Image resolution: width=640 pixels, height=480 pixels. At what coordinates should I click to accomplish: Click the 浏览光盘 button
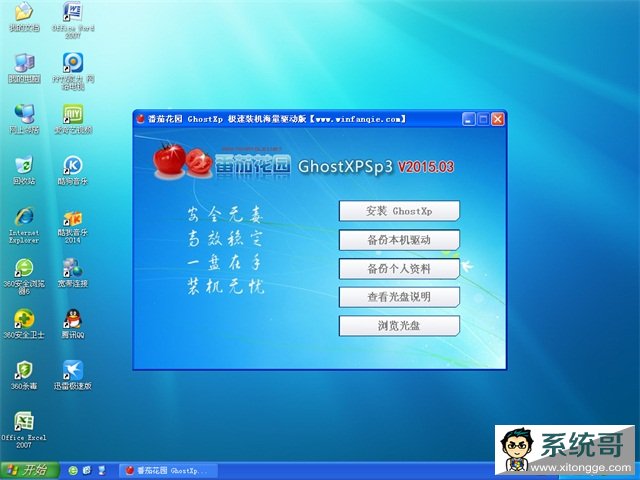[399, 326]
